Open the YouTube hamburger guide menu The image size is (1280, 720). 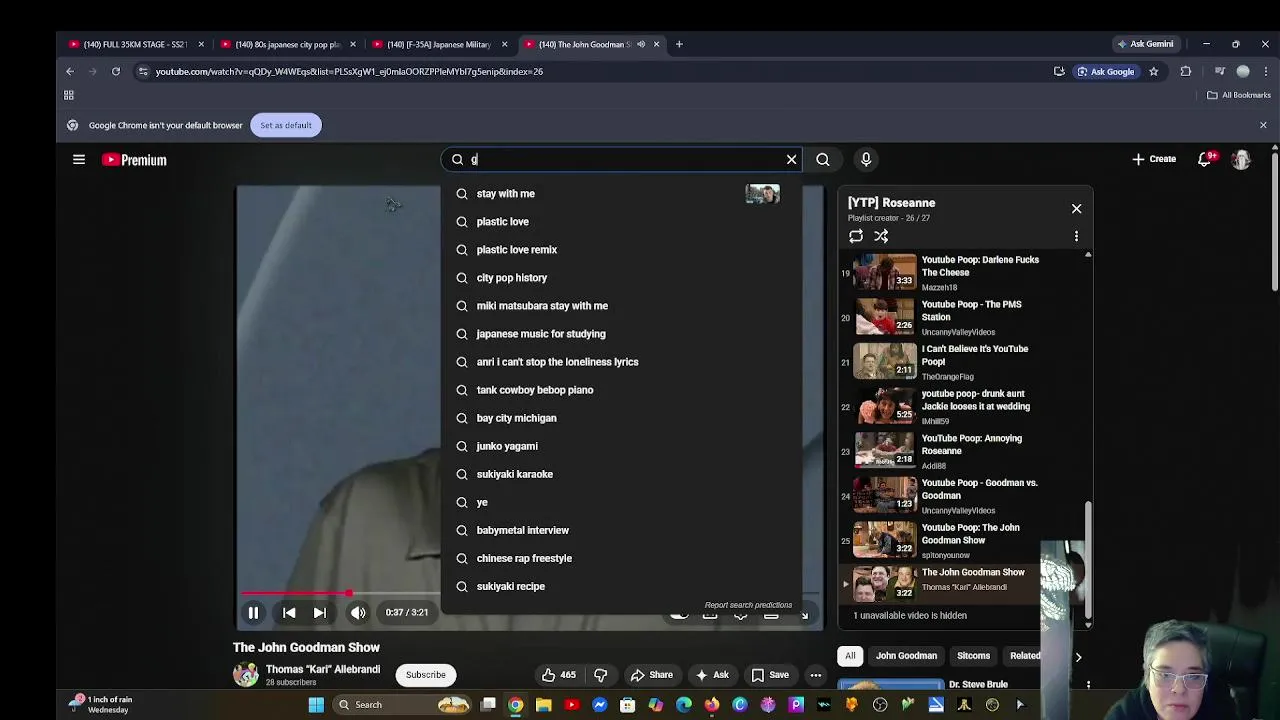click(x=79, y=159)
